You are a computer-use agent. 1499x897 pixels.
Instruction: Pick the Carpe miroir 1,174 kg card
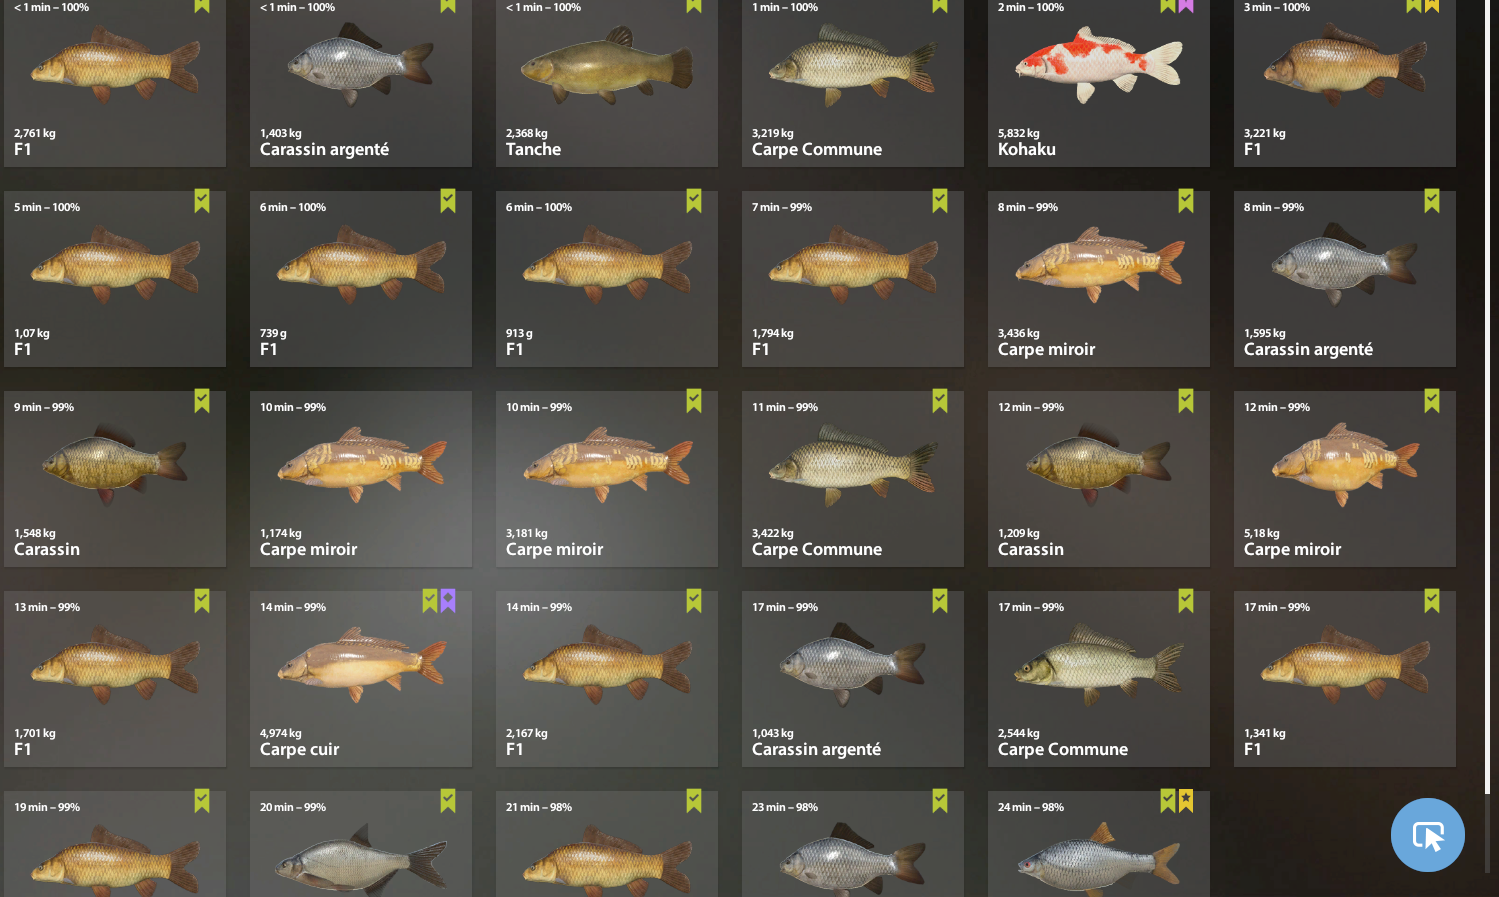click(x=361, y=479)
